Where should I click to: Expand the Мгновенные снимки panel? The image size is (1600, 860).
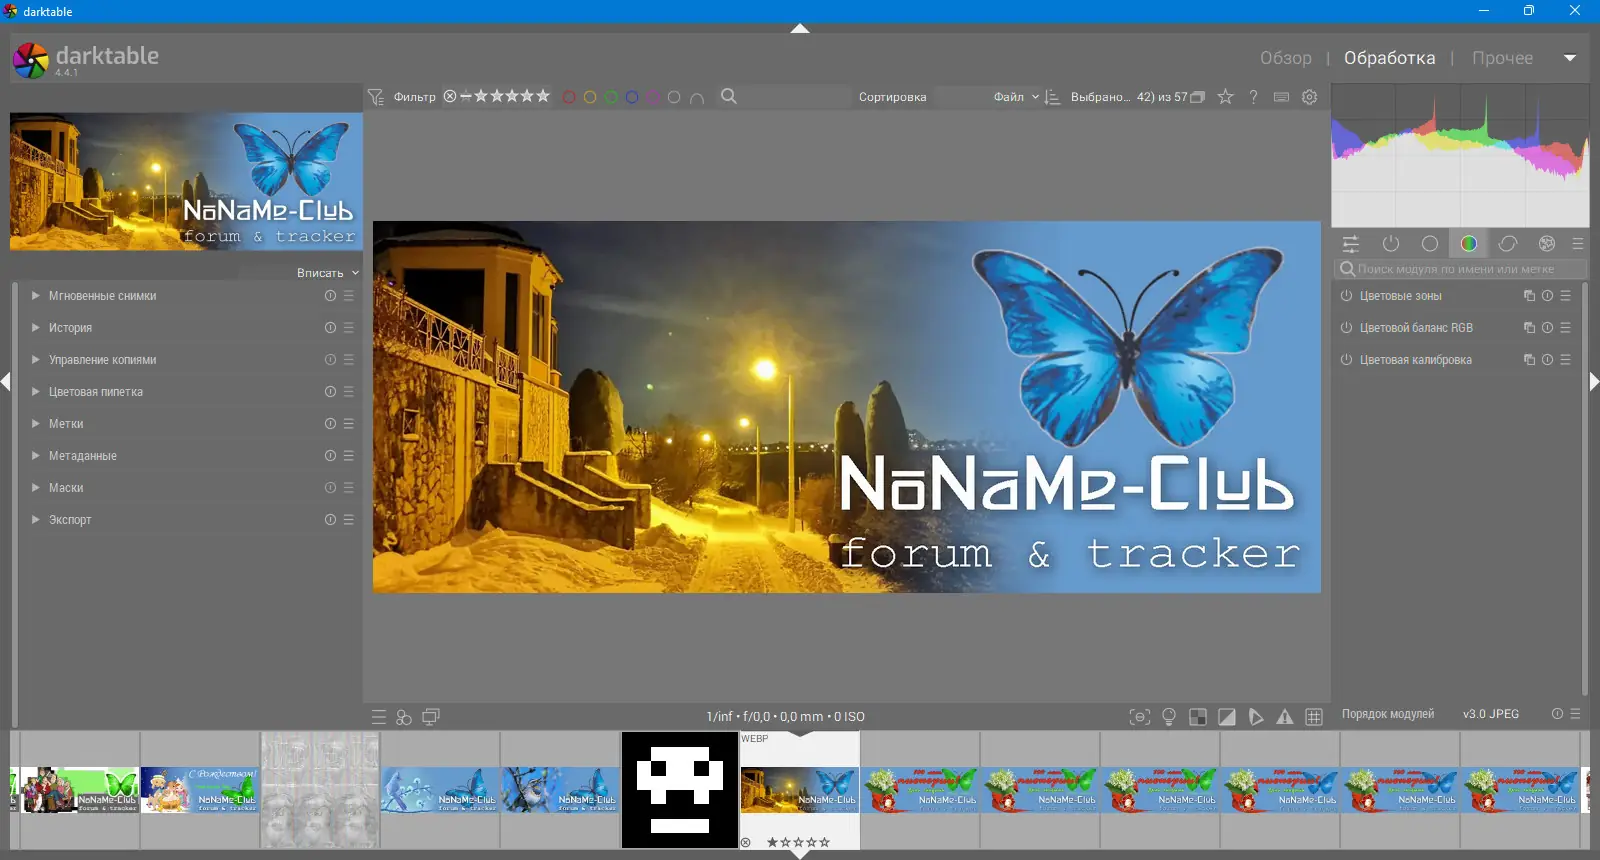tap(36, 296)
